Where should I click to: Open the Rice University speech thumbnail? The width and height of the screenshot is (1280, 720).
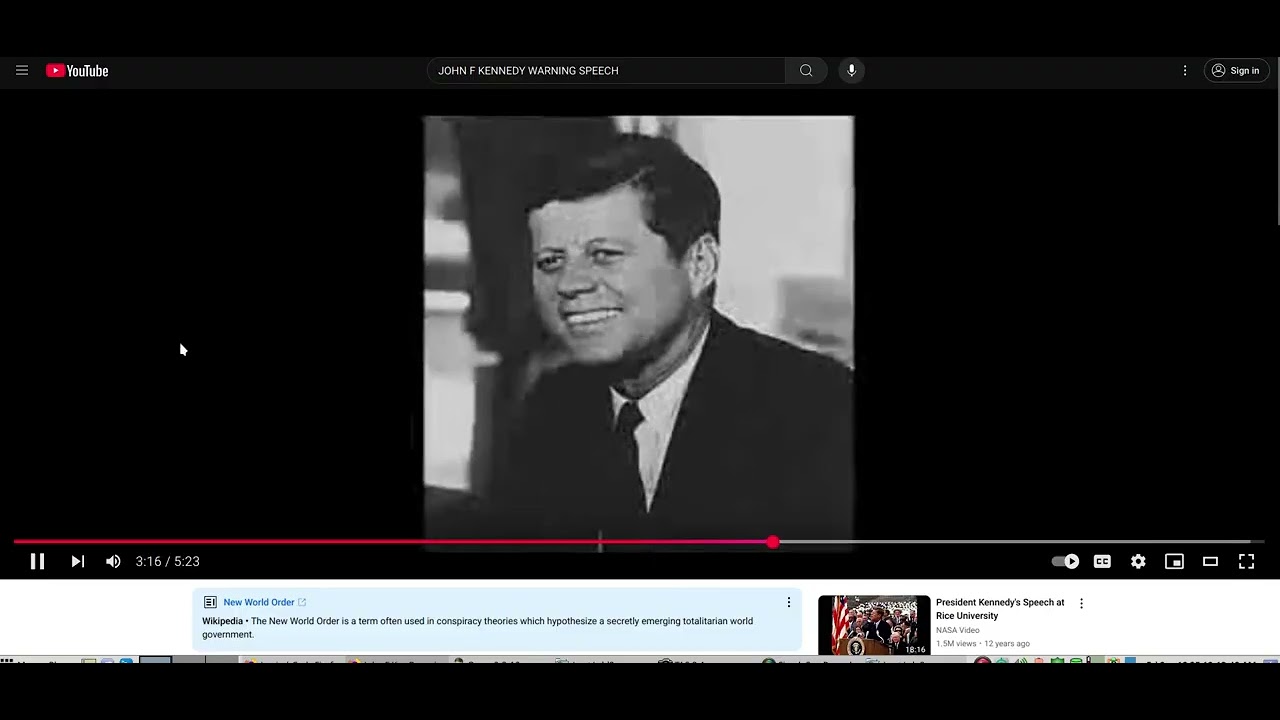pyautogui.click(x=874, y=625)
